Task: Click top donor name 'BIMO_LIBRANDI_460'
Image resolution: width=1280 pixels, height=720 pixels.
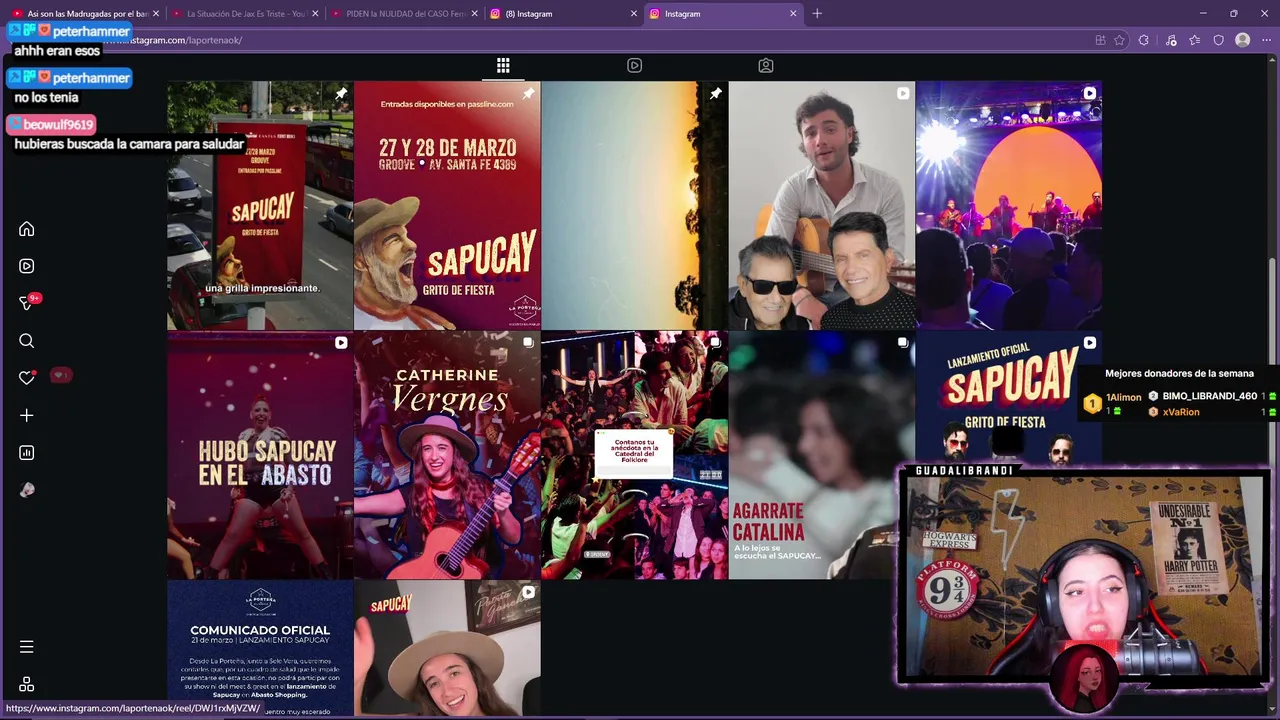Action: click(x=1210, y=396)
